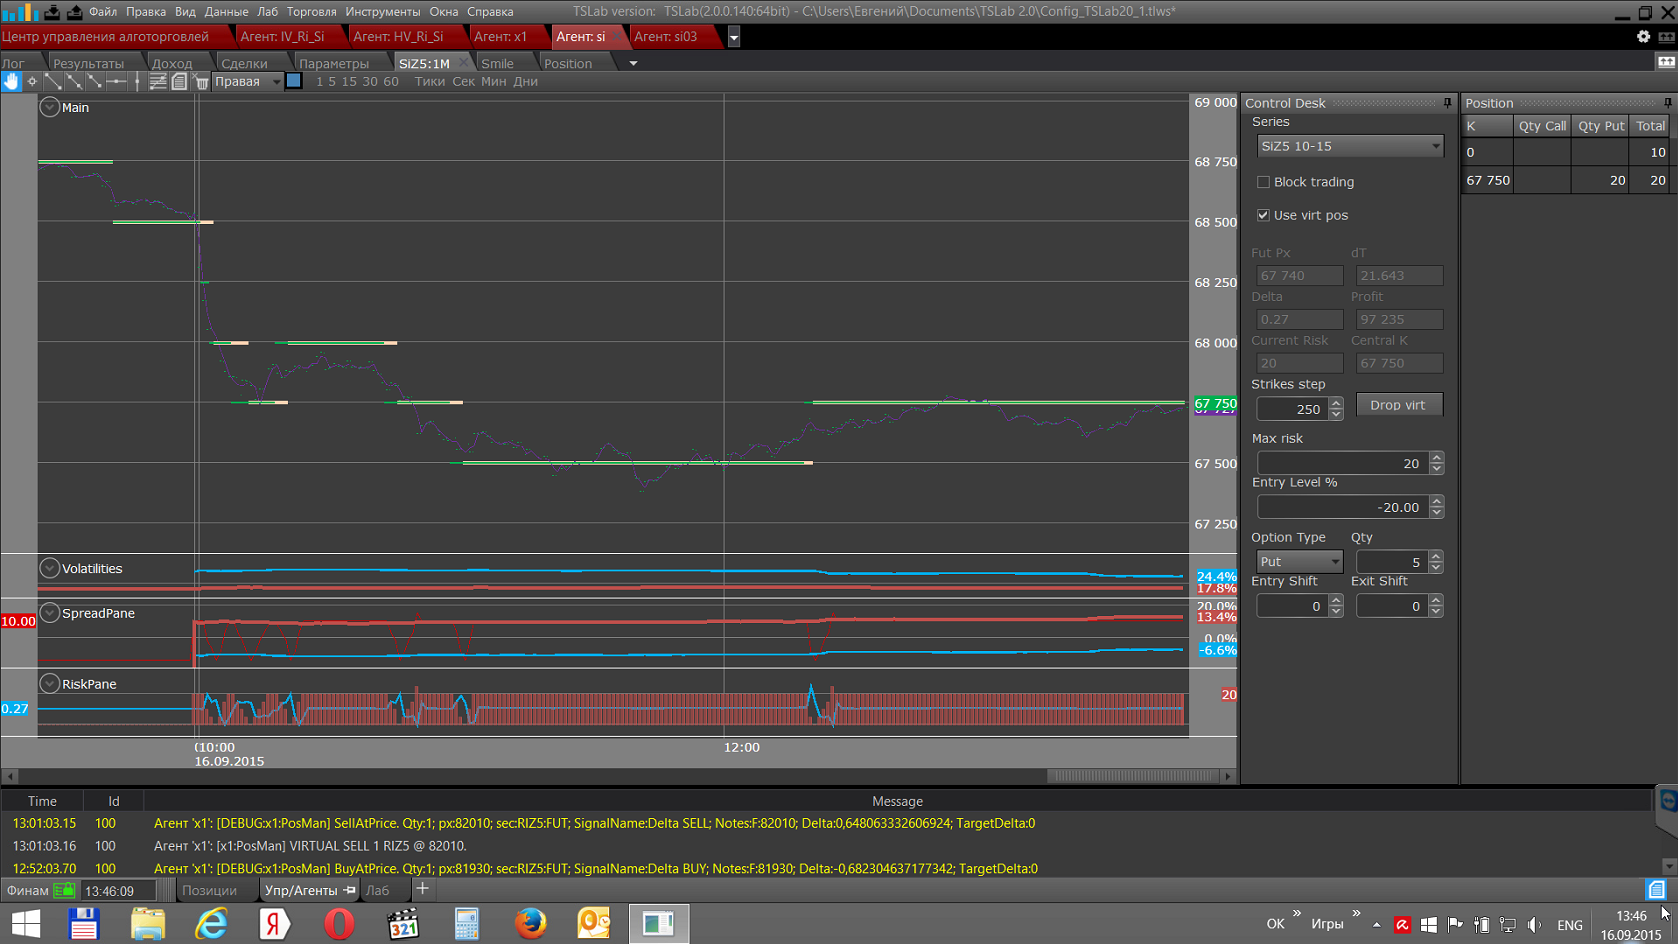Collapse the Main chart pane
The width and height of the screenshot is (1678, 944).
(x=49, y=107)
